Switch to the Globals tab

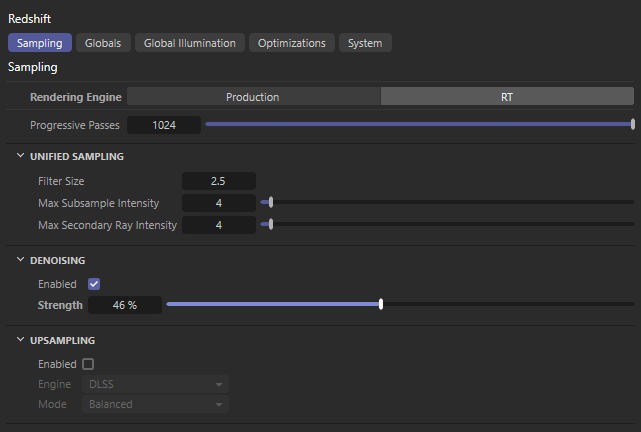click(x=103, y=43)
